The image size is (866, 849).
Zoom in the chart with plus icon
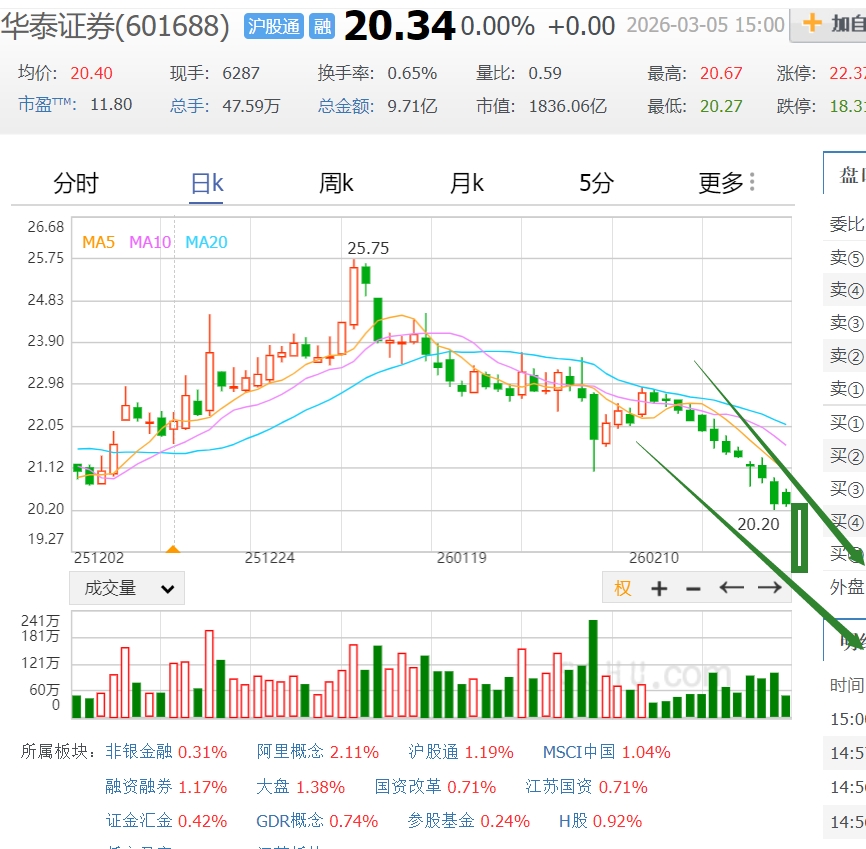659,589
